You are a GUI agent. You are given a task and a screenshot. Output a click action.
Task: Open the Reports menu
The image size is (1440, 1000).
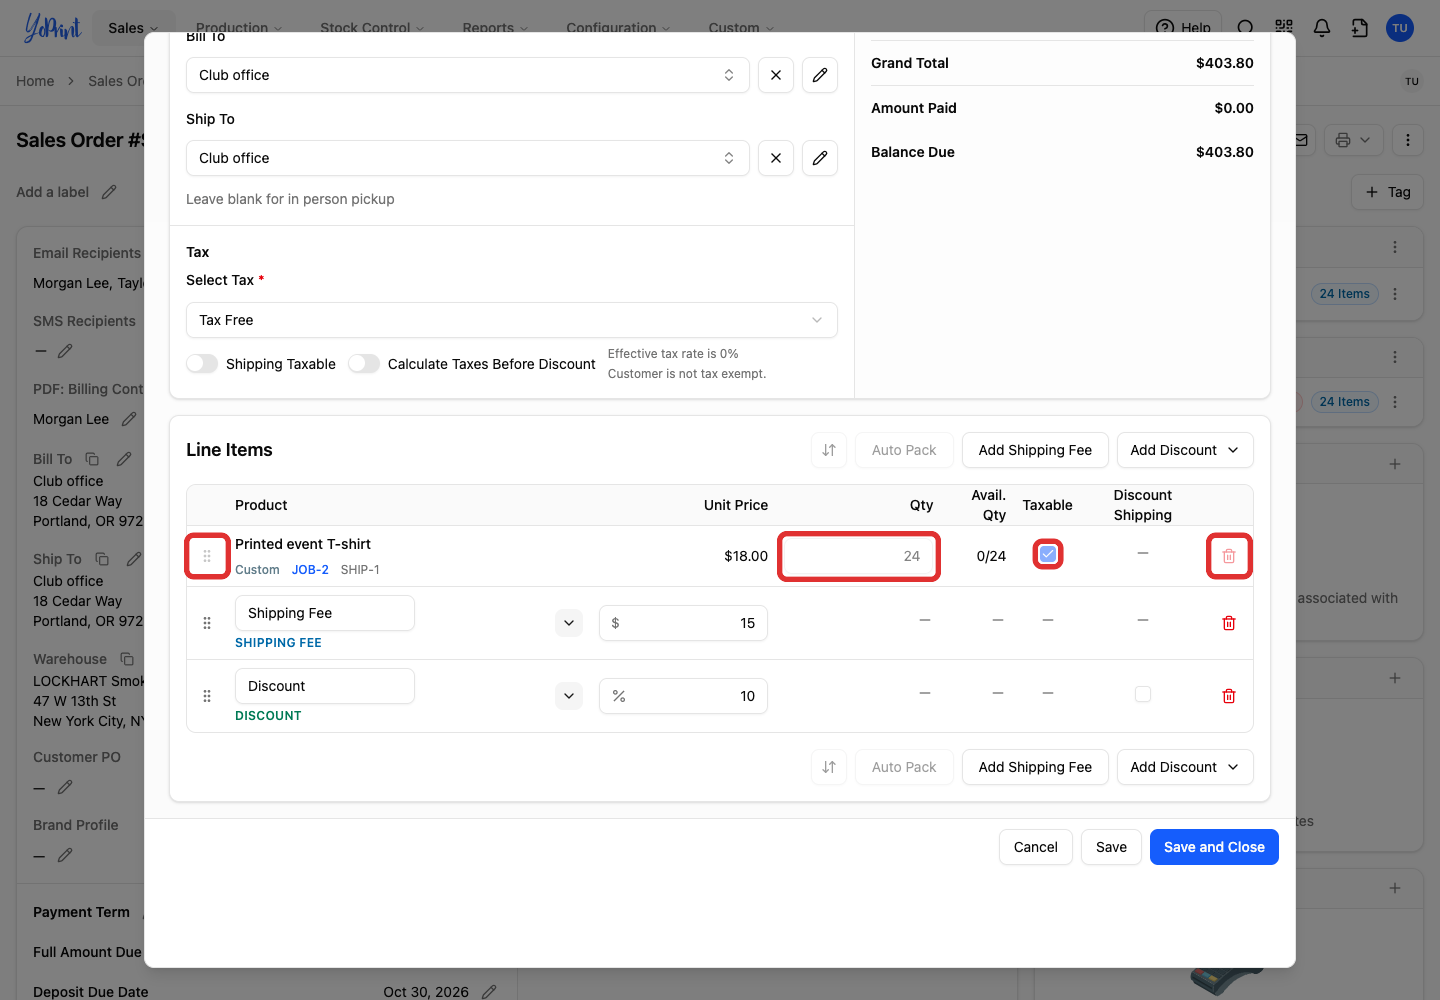pos(495,28)
